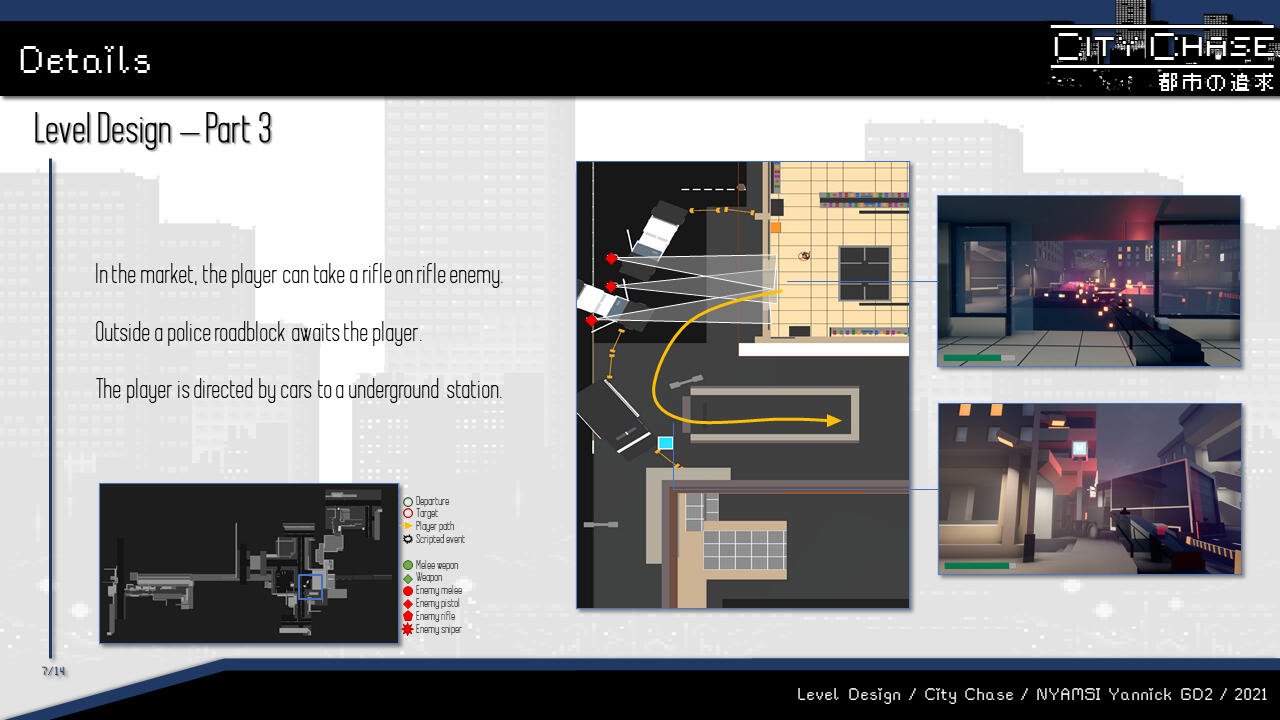1280x720 pixels.
Task: Click the Scripted event legend icon
Action: pyautogui.click(x=408, y=539)
